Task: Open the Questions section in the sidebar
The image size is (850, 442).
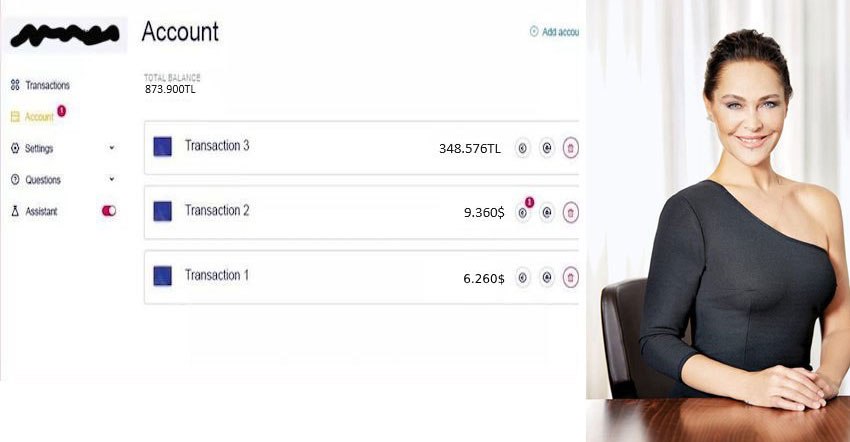Action: point(42,180)
